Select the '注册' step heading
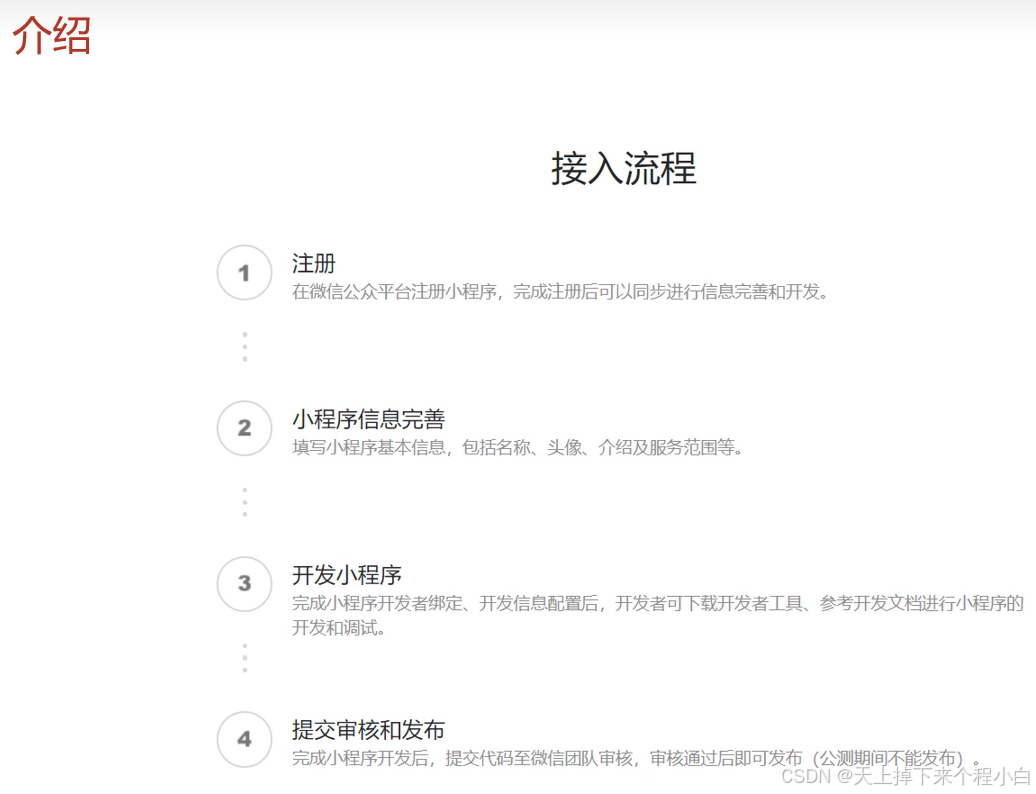 coord(314,264)
